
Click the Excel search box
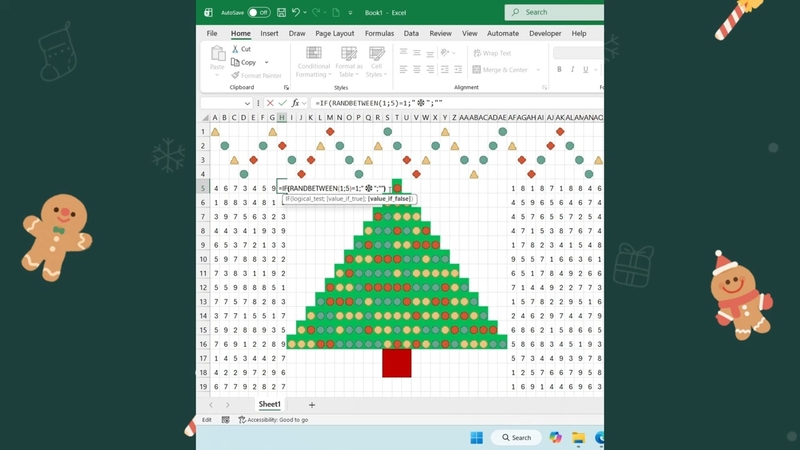(554, 12)
